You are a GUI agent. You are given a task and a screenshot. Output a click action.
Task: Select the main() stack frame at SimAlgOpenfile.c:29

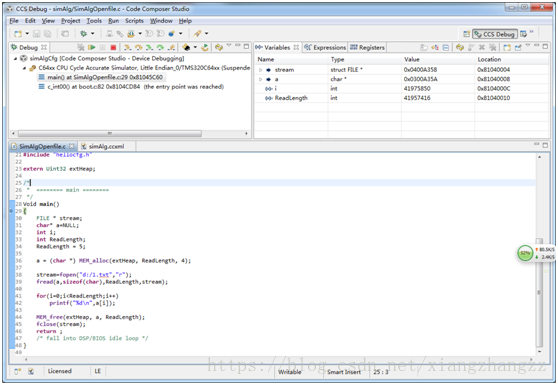pos(101,77)
